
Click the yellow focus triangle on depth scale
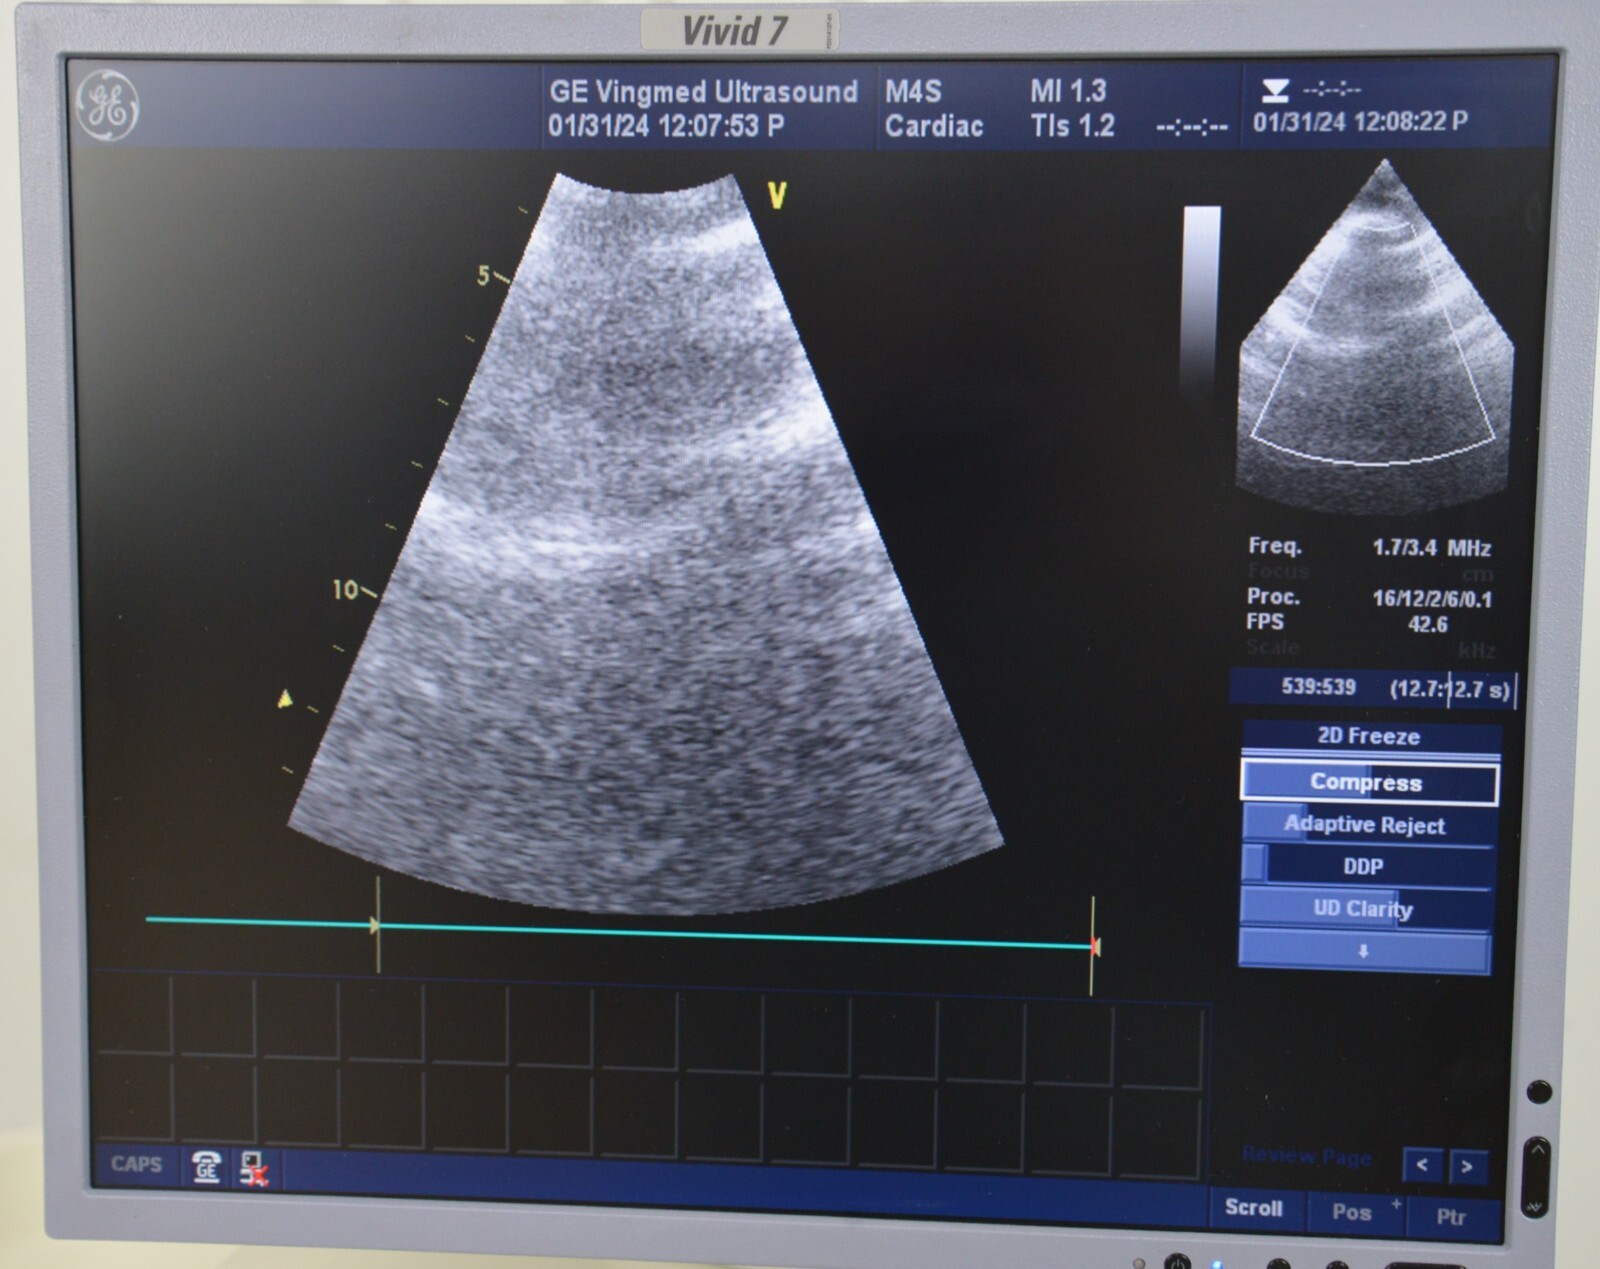pos(285,699)
